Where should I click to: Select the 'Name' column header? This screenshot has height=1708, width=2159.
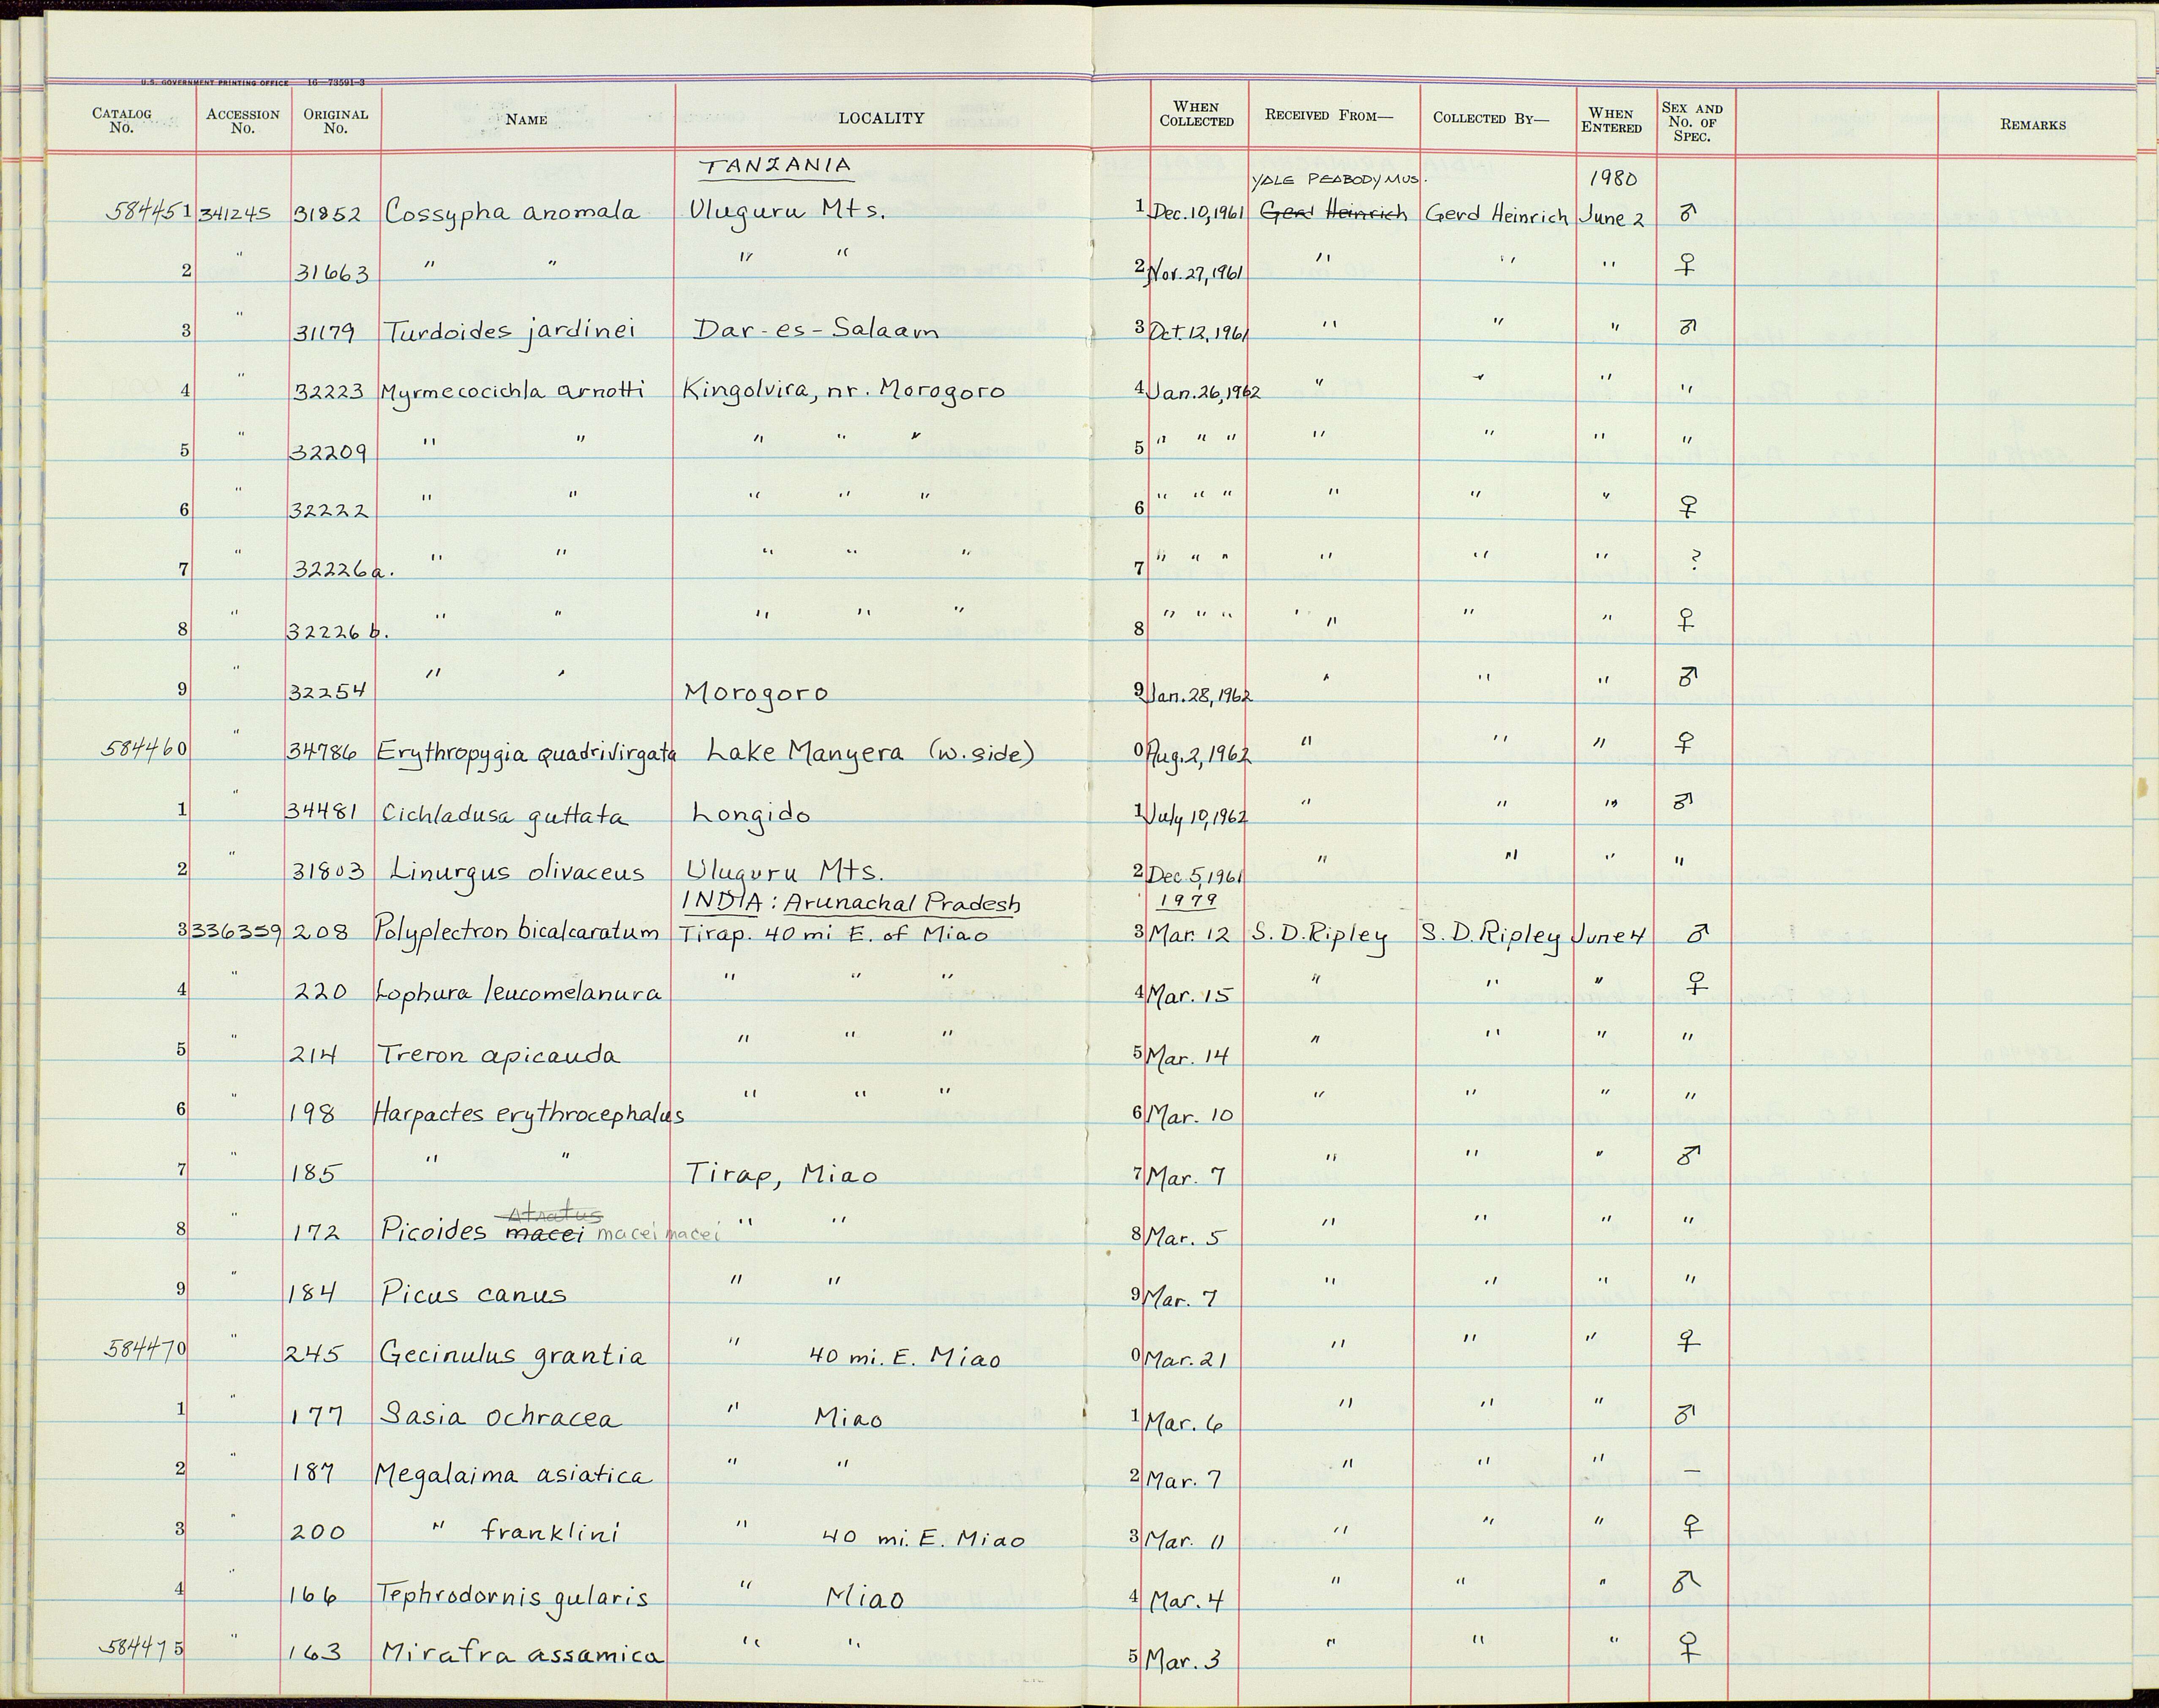click(526, 119)
